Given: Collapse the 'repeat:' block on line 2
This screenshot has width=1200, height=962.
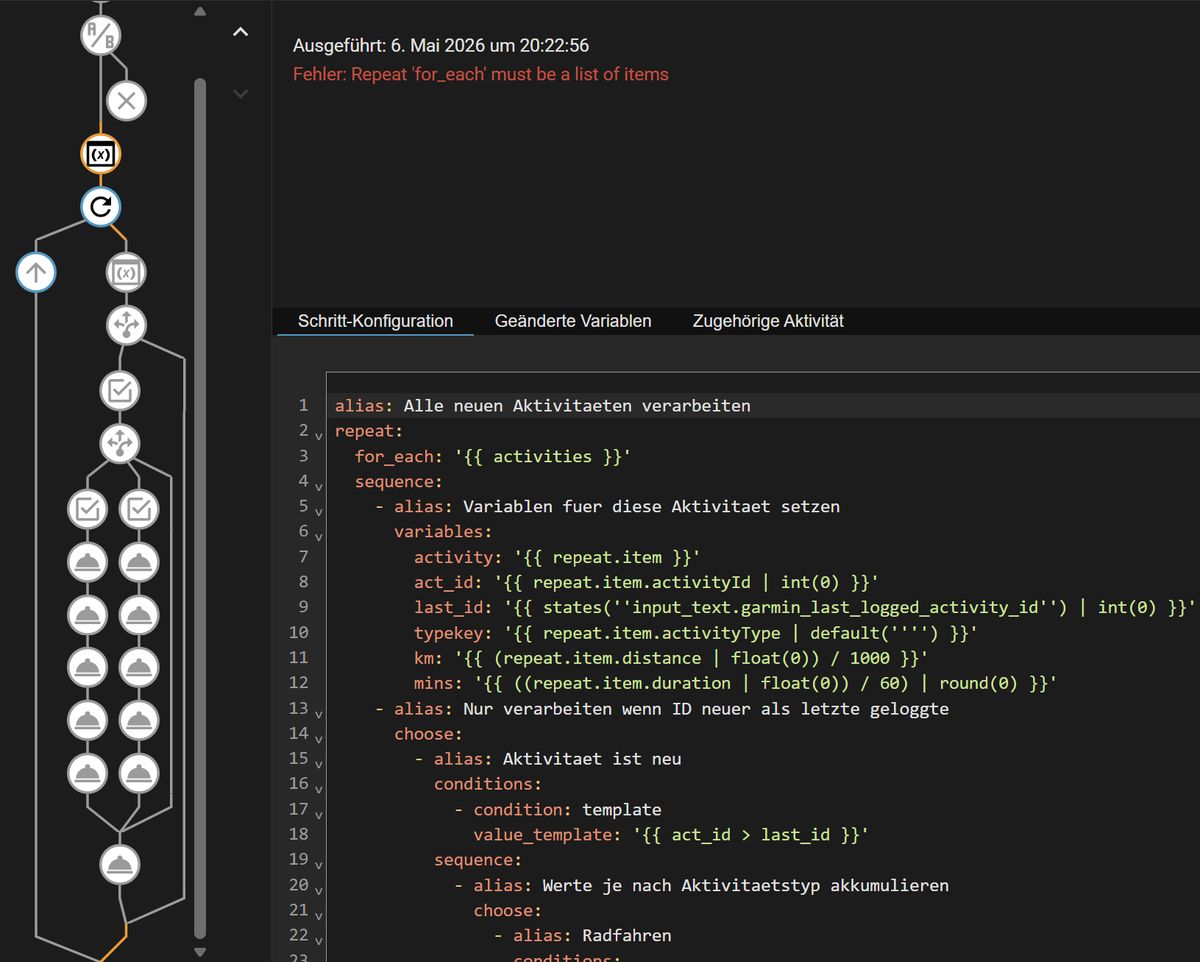Looking at the screenshot, I should tap(318, 437).
